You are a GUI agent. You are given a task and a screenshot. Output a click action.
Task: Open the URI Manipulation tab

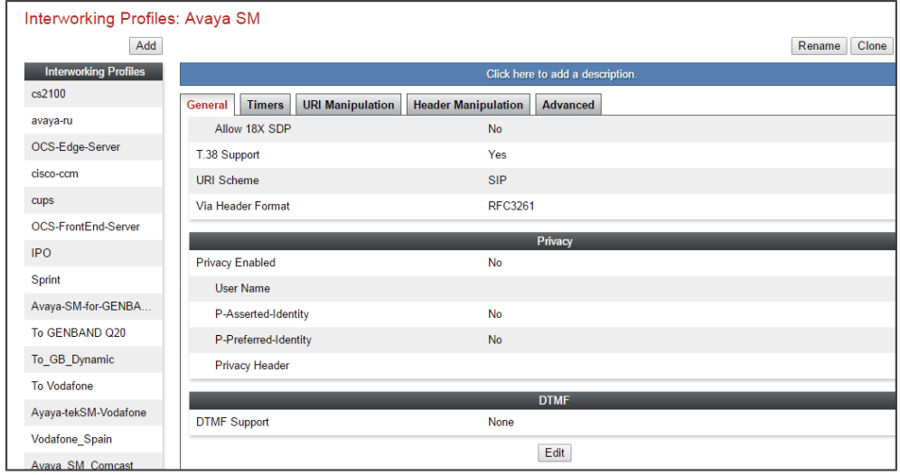click(x=348, y=105)
